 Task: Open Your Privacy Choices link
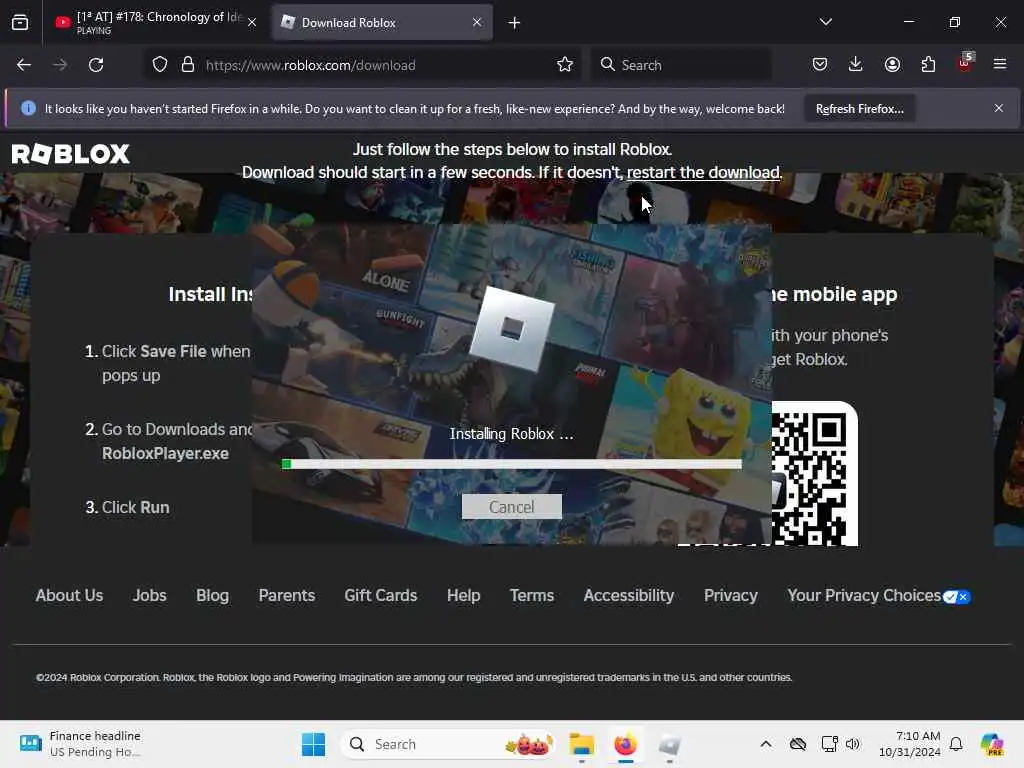click(x=878, y=596)
